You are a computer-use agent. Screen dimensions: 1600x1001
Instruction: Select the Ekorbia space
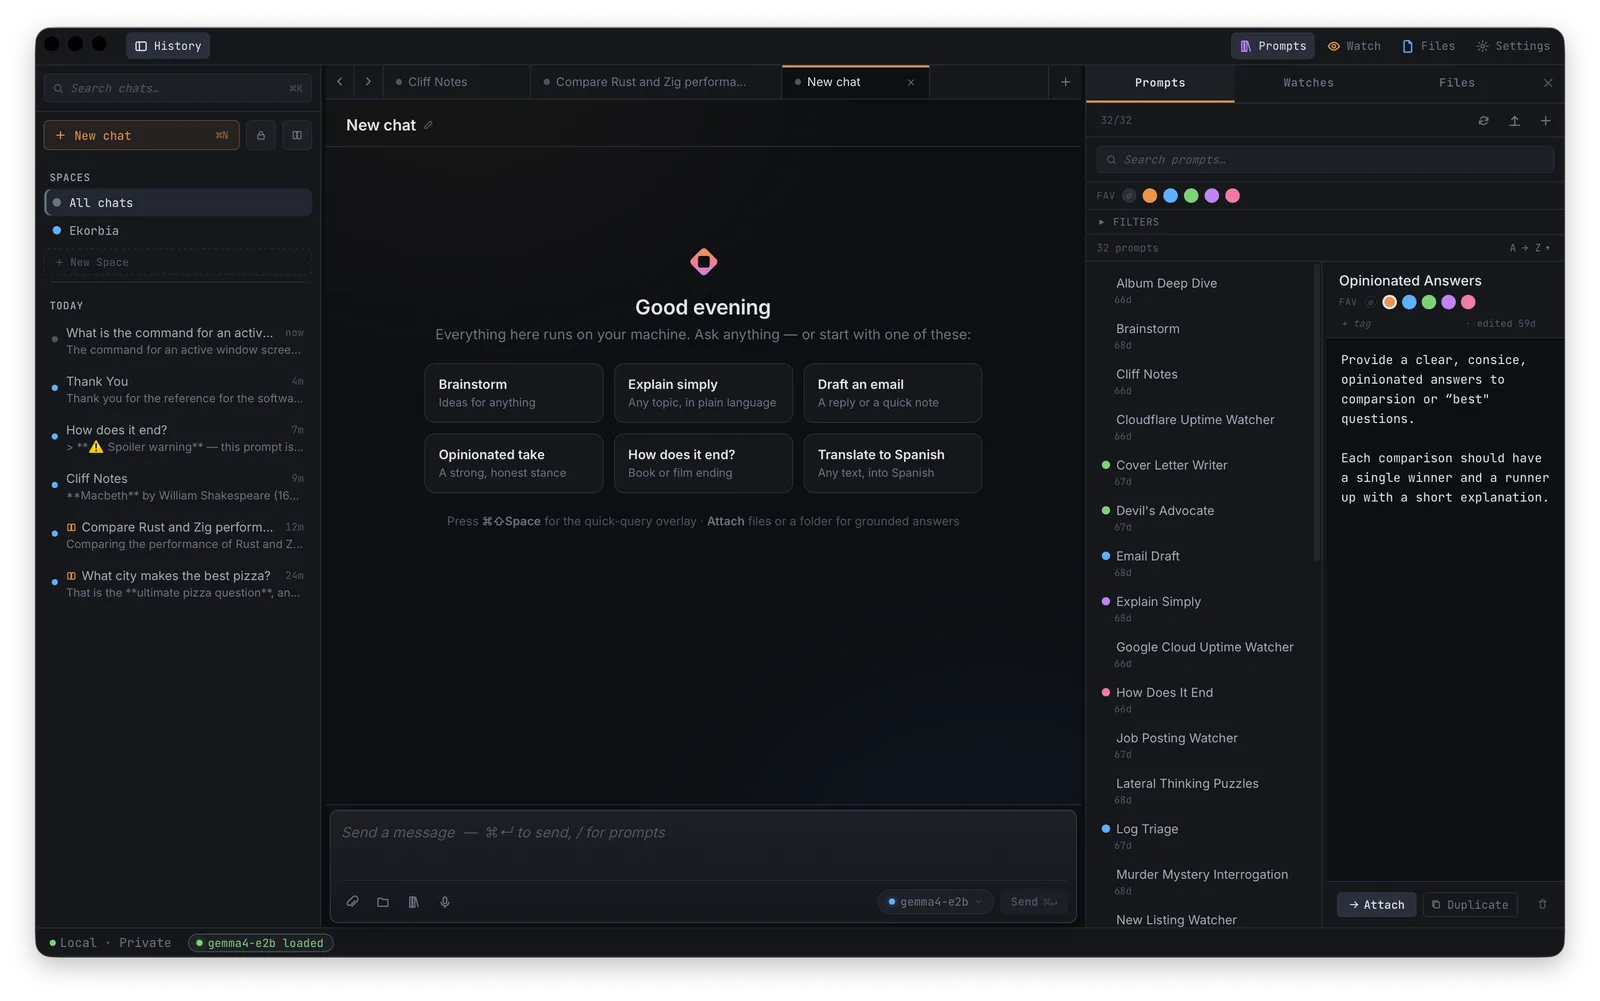[178, 231]
